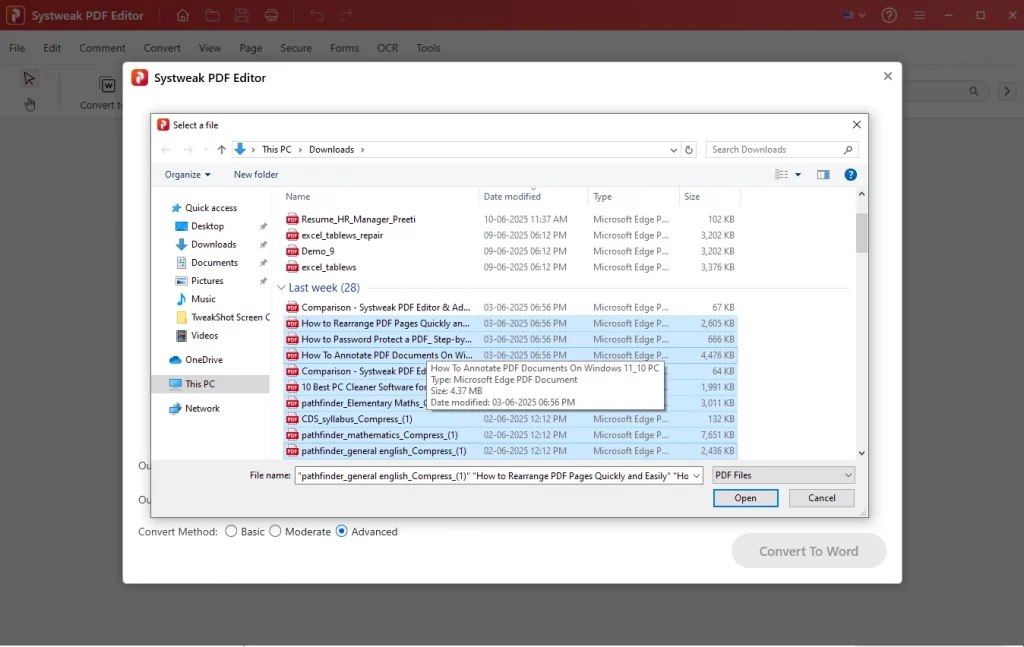Go up one folder level arrow
1024x647 pixels.
click(221, 150)
